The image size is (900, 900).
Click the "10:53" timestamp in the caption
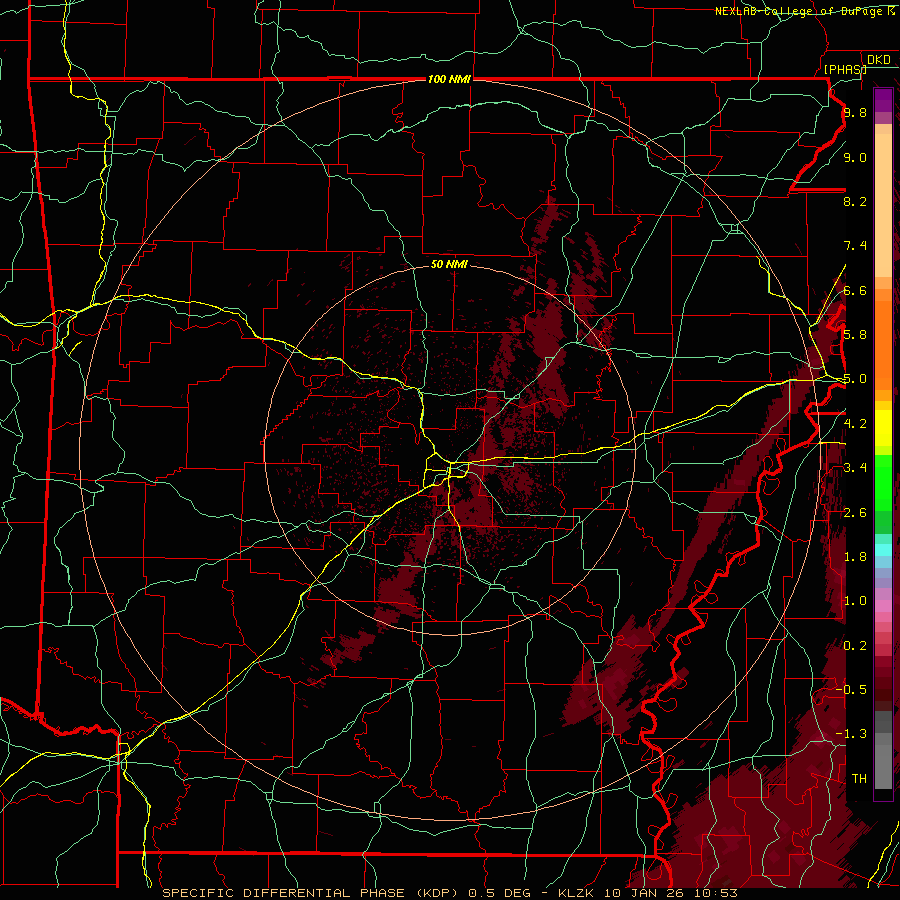pyautogui.click(x=715, y=893)
